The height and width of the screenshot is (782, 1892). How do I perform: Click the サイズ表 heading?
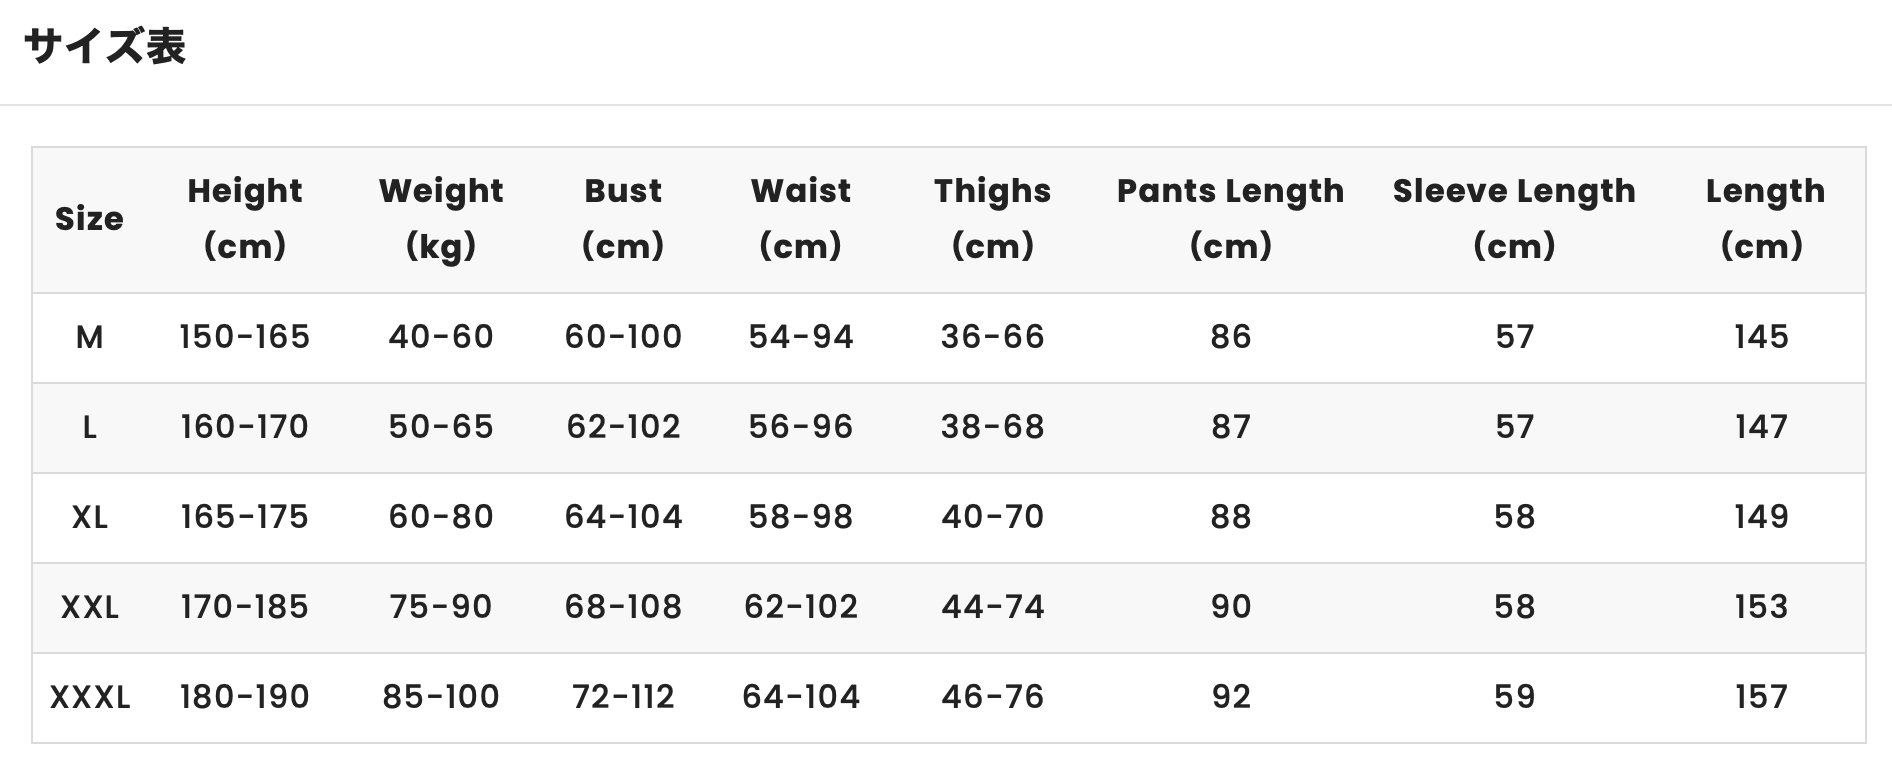coord(105,47)
